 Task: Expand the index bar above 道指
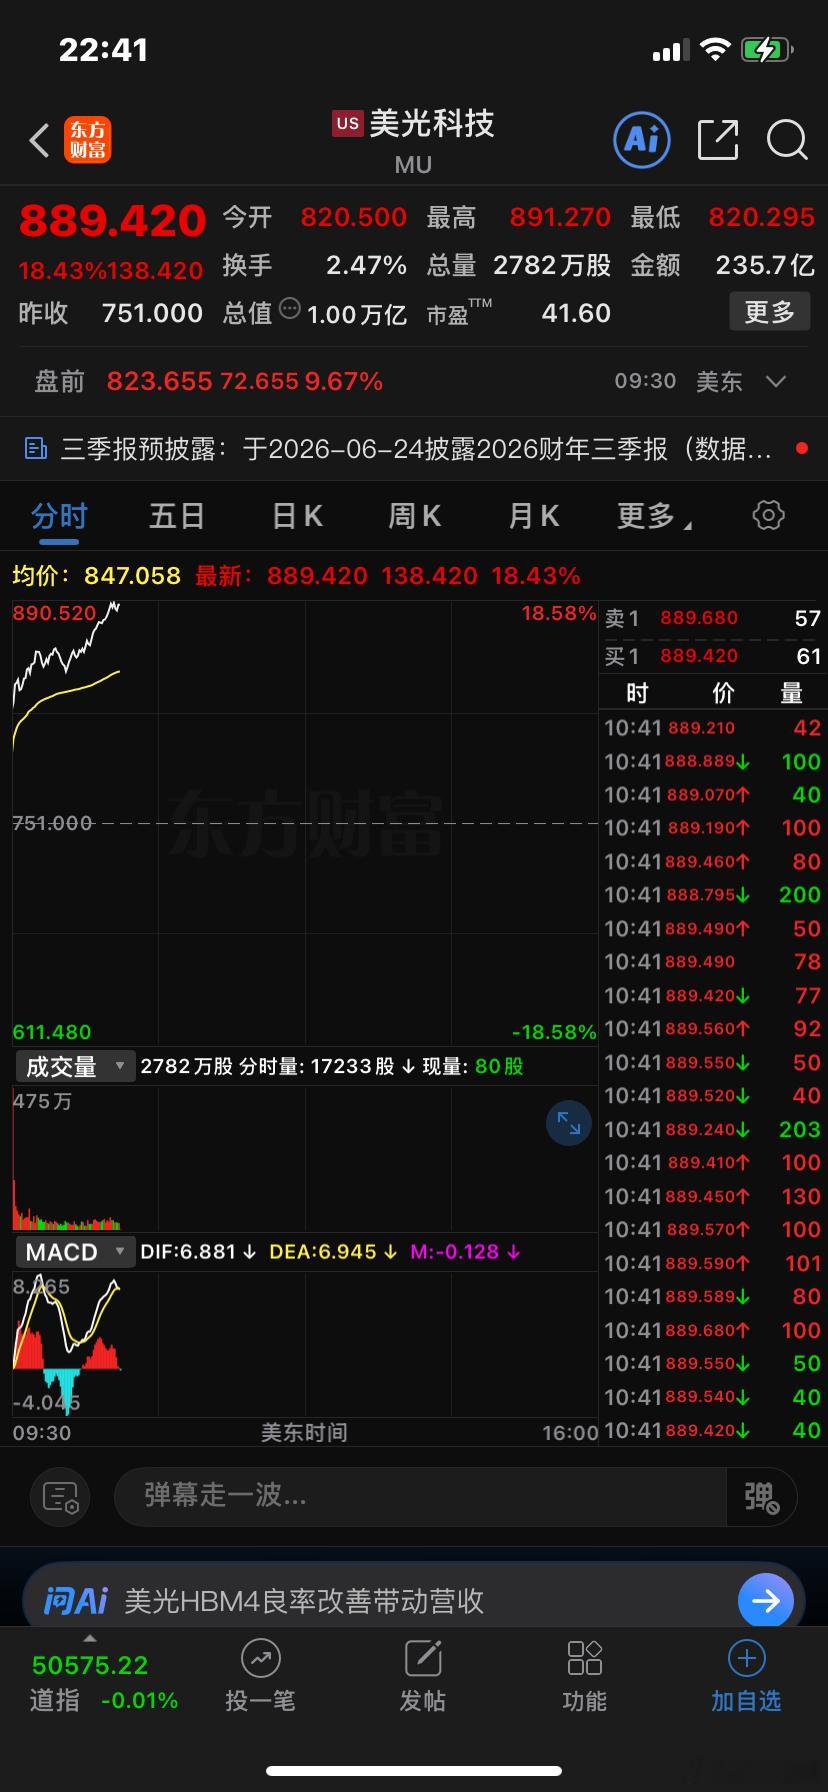[x=90, y=1638]
